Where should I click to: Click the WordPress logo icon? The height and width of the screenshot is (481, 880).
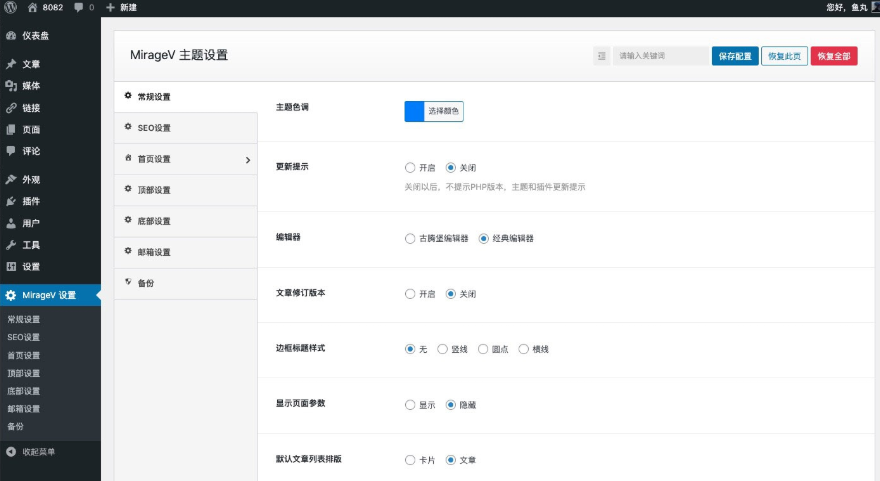tap(11, 7)
